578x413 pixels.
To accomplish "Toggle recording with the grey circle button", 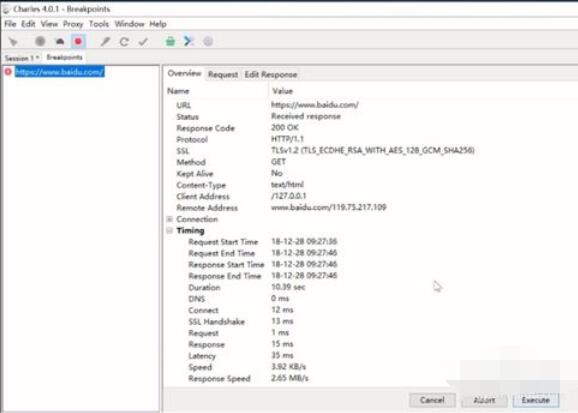I will [x=40, y=41].
